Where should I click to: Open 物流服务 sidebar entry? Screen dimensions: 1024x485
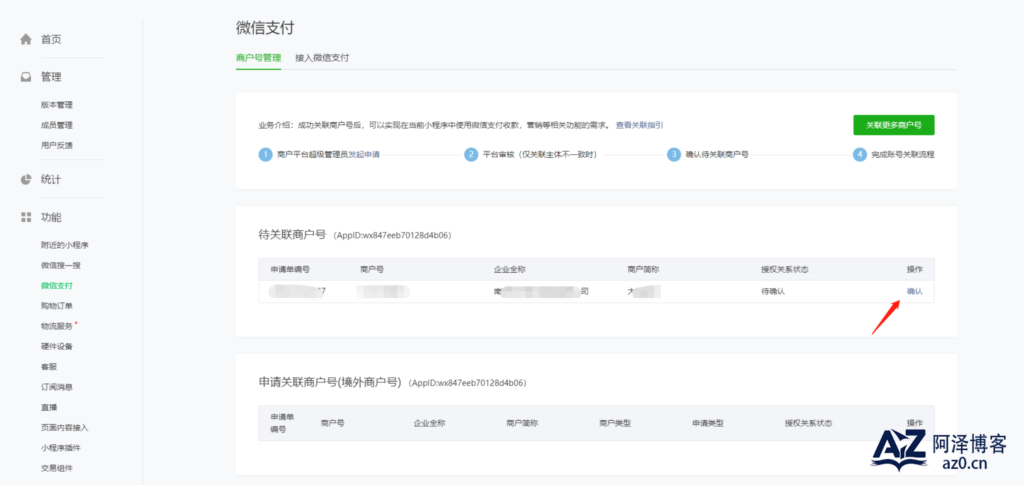pos(57,326)
